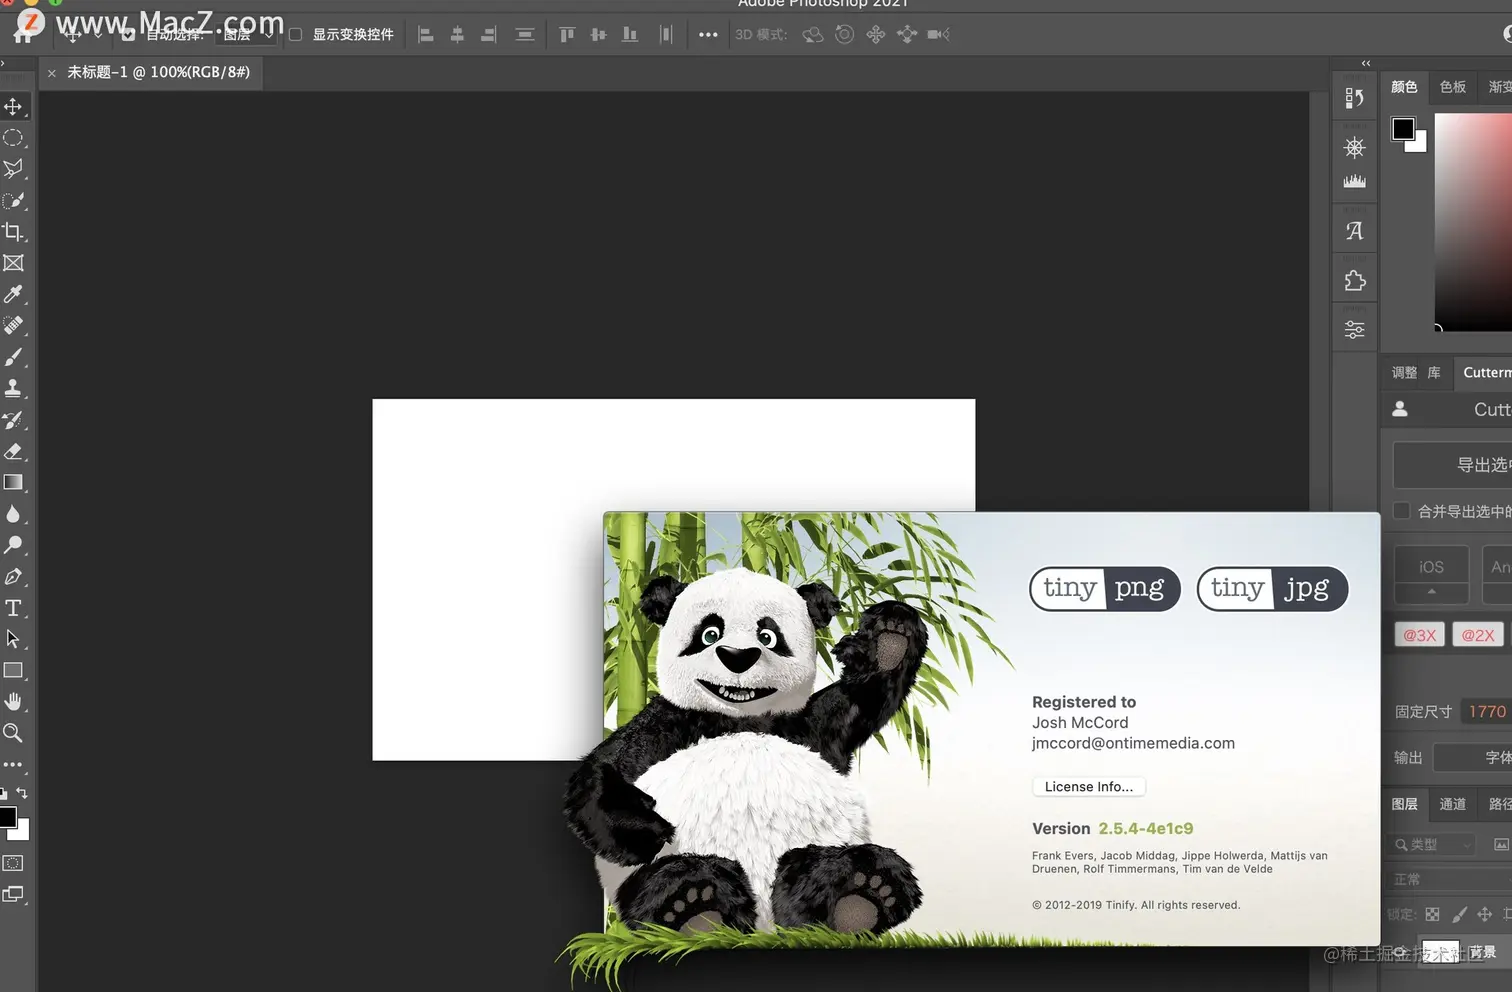Screen dimensions: 1512x992
Task: Select the Healing Brush tool
Action: pos(13,325)
